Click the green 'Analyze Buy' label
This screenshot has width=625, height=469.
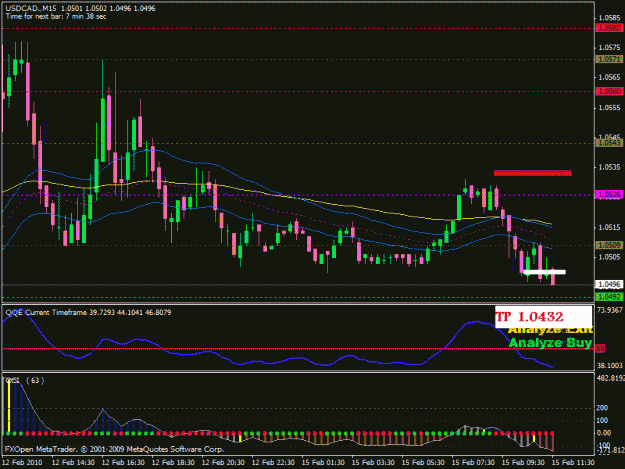pos(550,343)
